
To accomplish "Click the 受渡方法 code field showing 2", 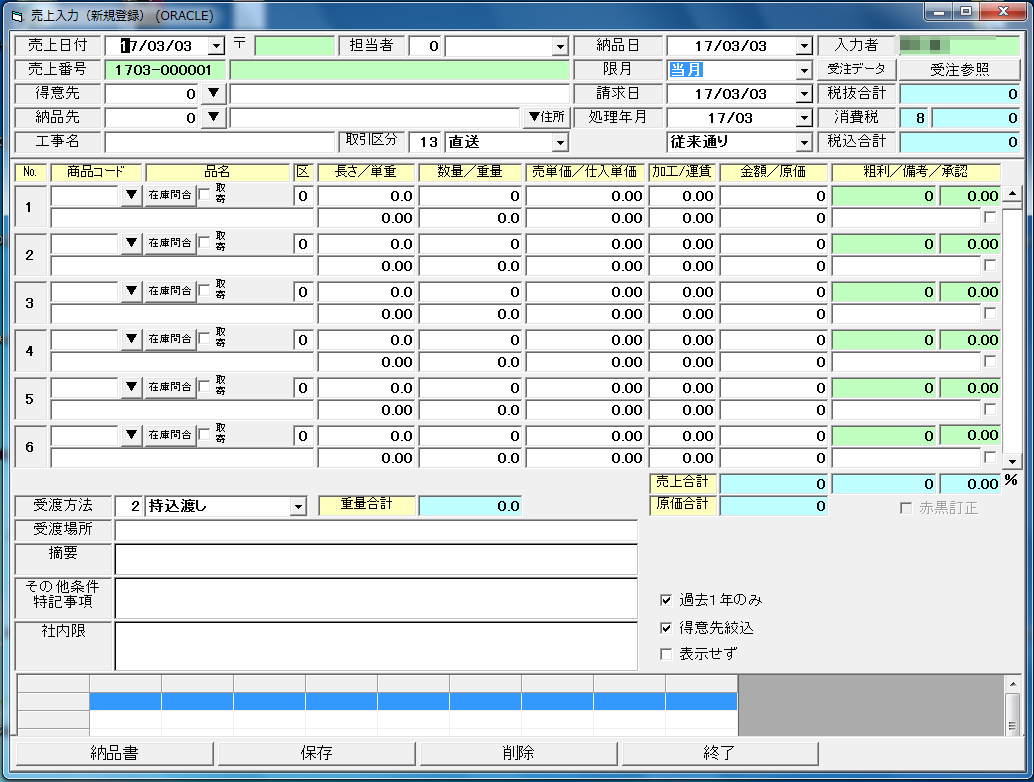I will click(x=129, y=506).
